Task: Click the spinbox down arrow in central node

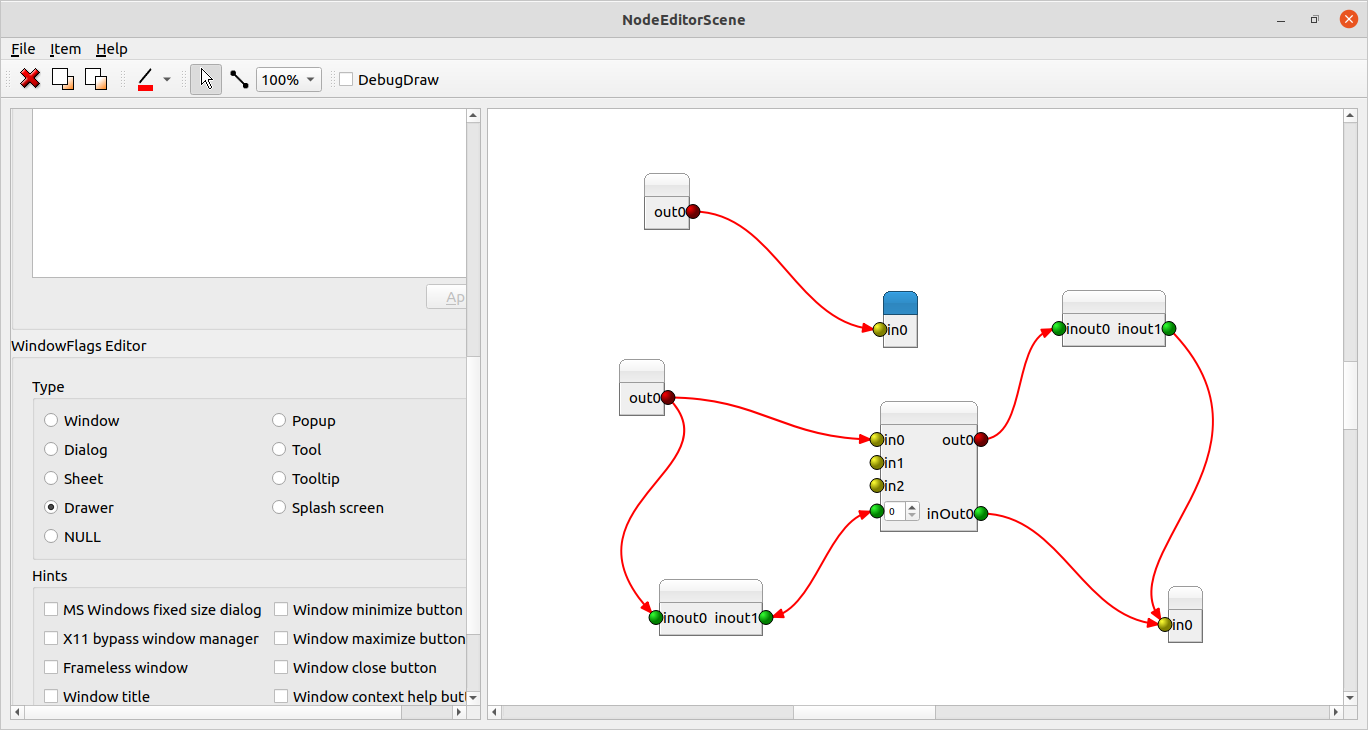Action: tap(912, 515)
